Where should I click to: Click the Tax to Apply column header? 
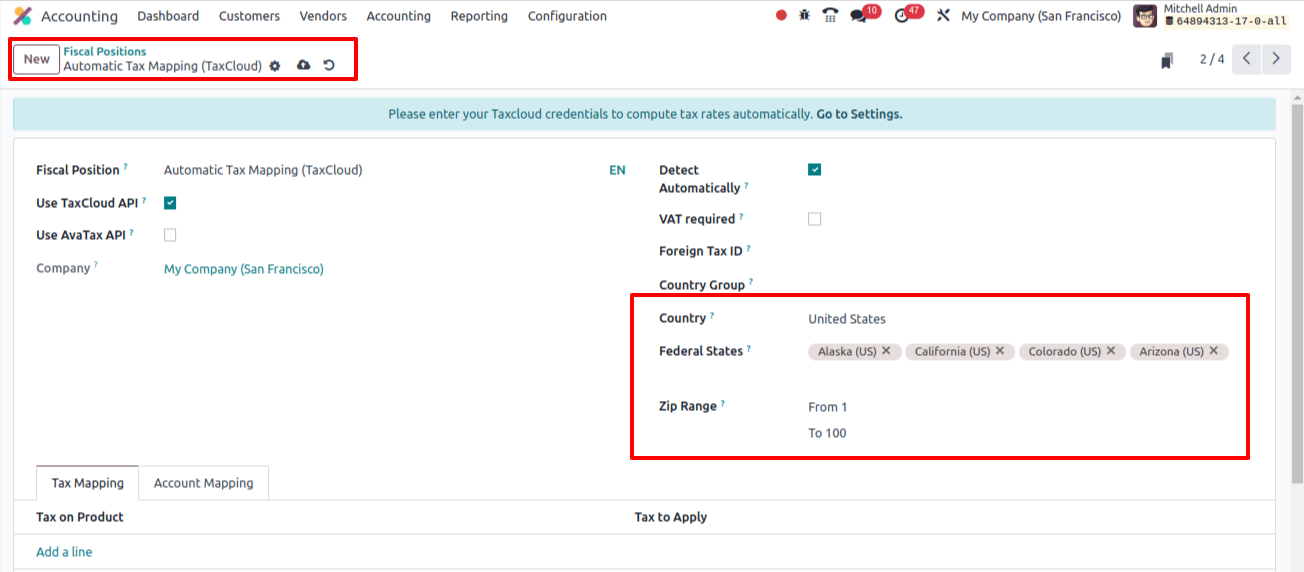pyautogui.click(x=671, y=517)
